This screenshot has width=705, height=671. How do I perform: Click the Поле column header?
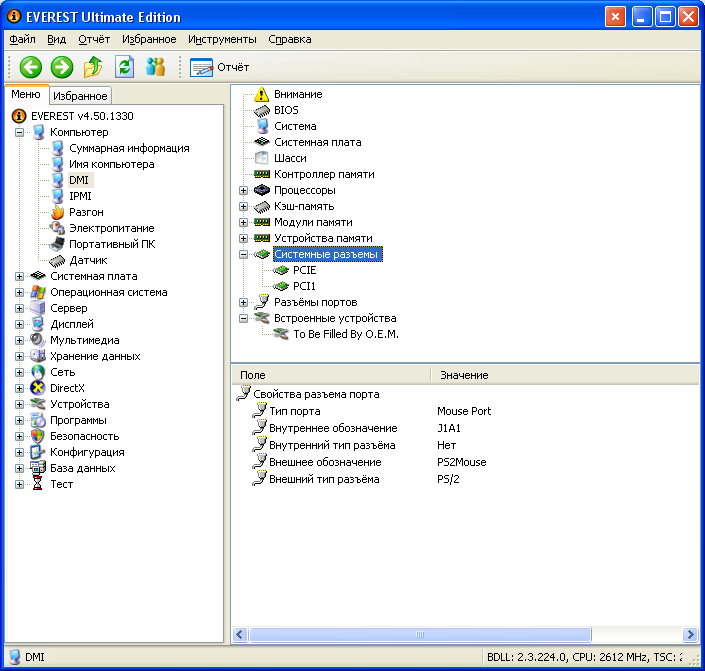pyautogui.click(x=331, y=375)
